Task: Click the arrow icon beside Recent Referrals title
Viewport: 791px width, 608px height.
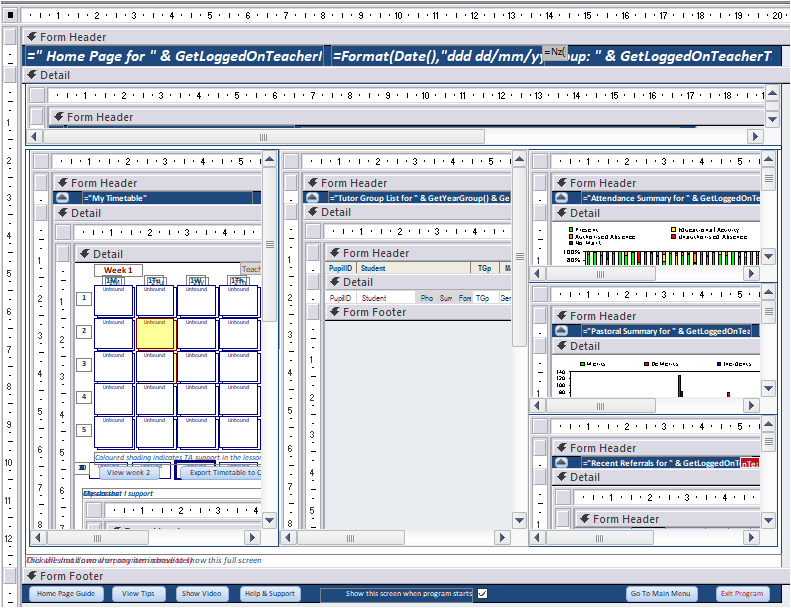Action: (561, 463)
